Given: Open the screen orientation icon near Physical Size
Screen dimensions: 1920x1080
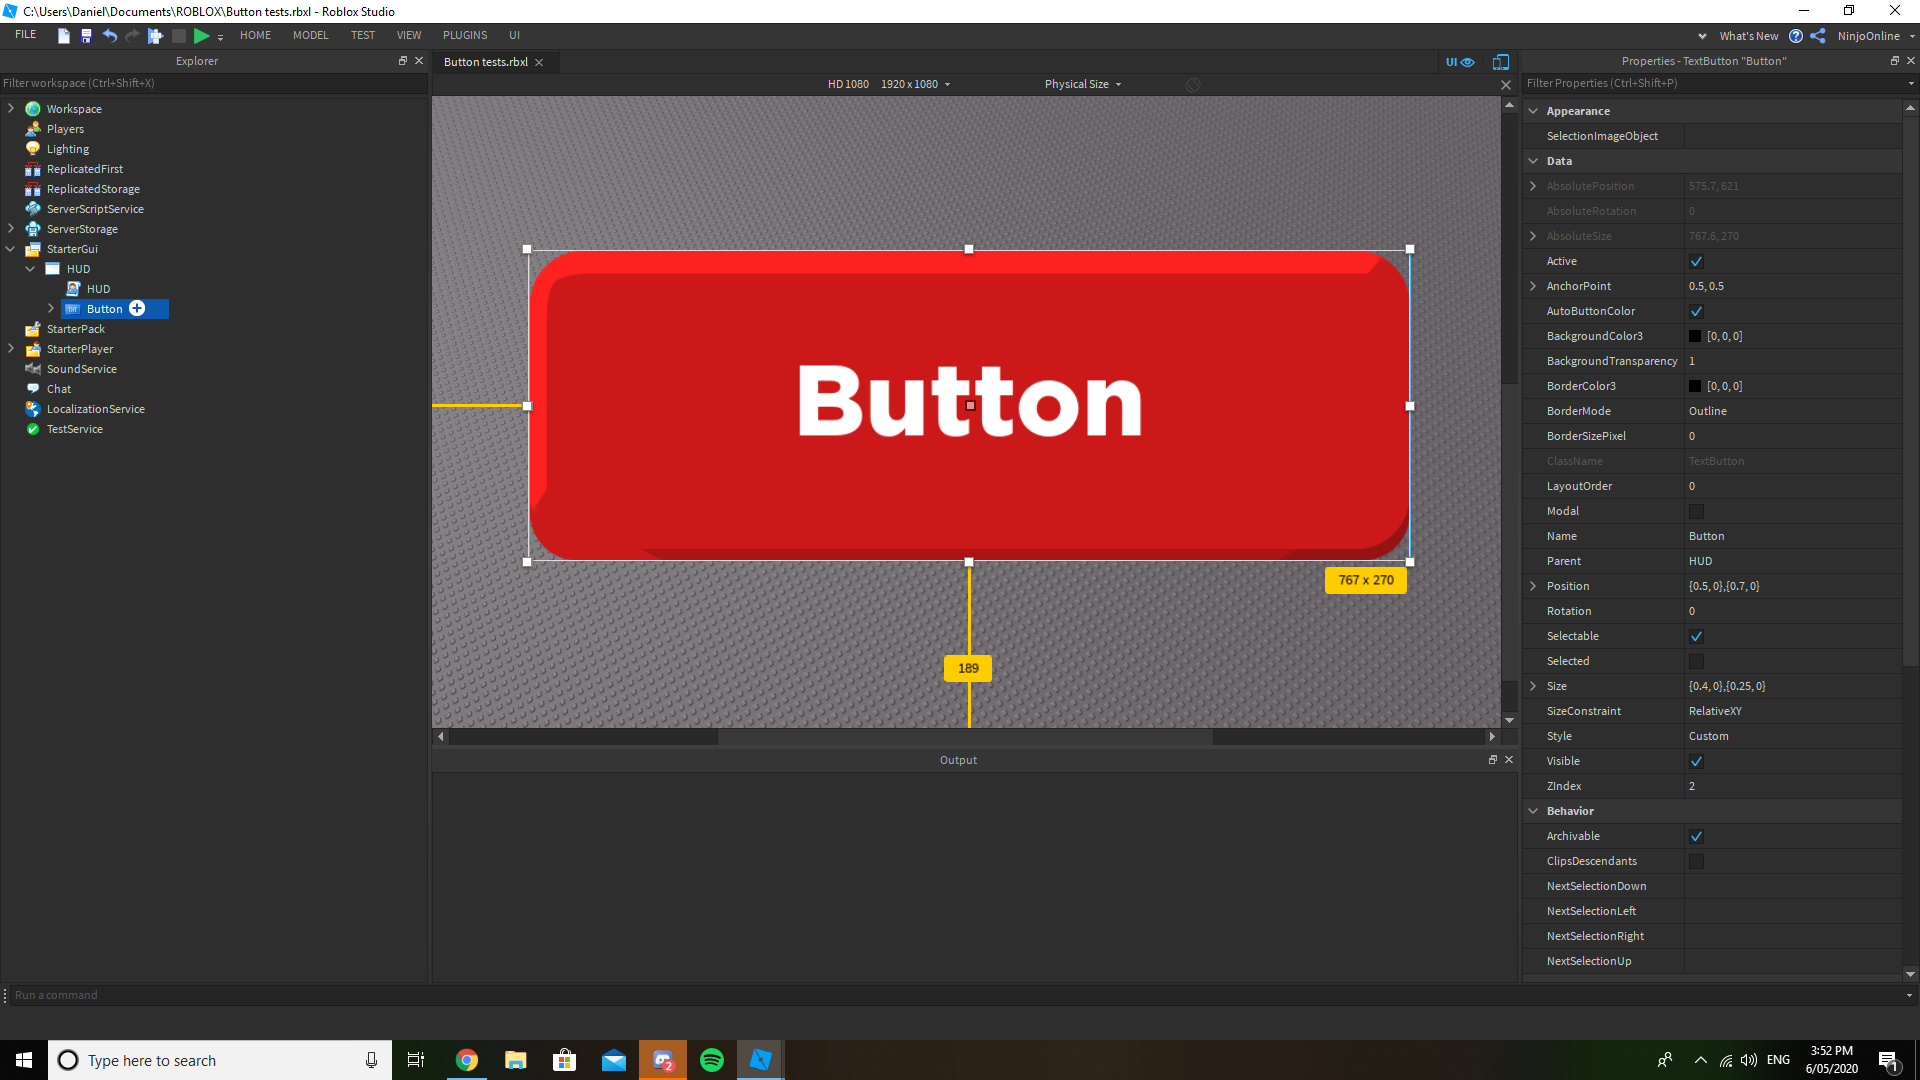Looking at the screenshot, I should [1192, 84].
